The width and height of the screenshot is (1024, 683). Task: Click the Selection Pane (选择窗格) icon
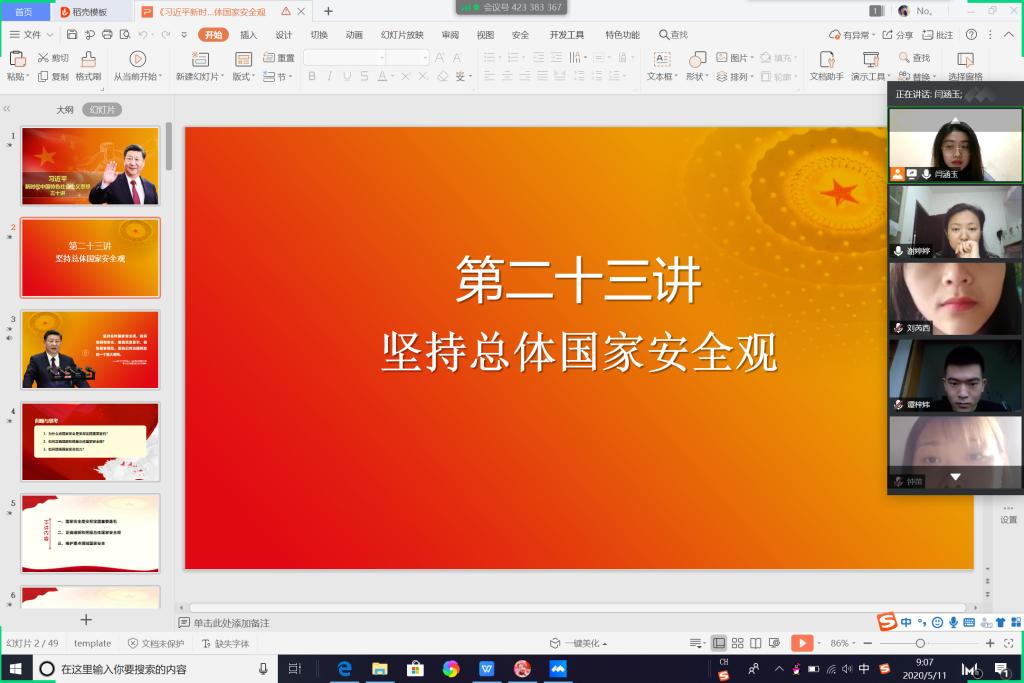coord(965,60)
